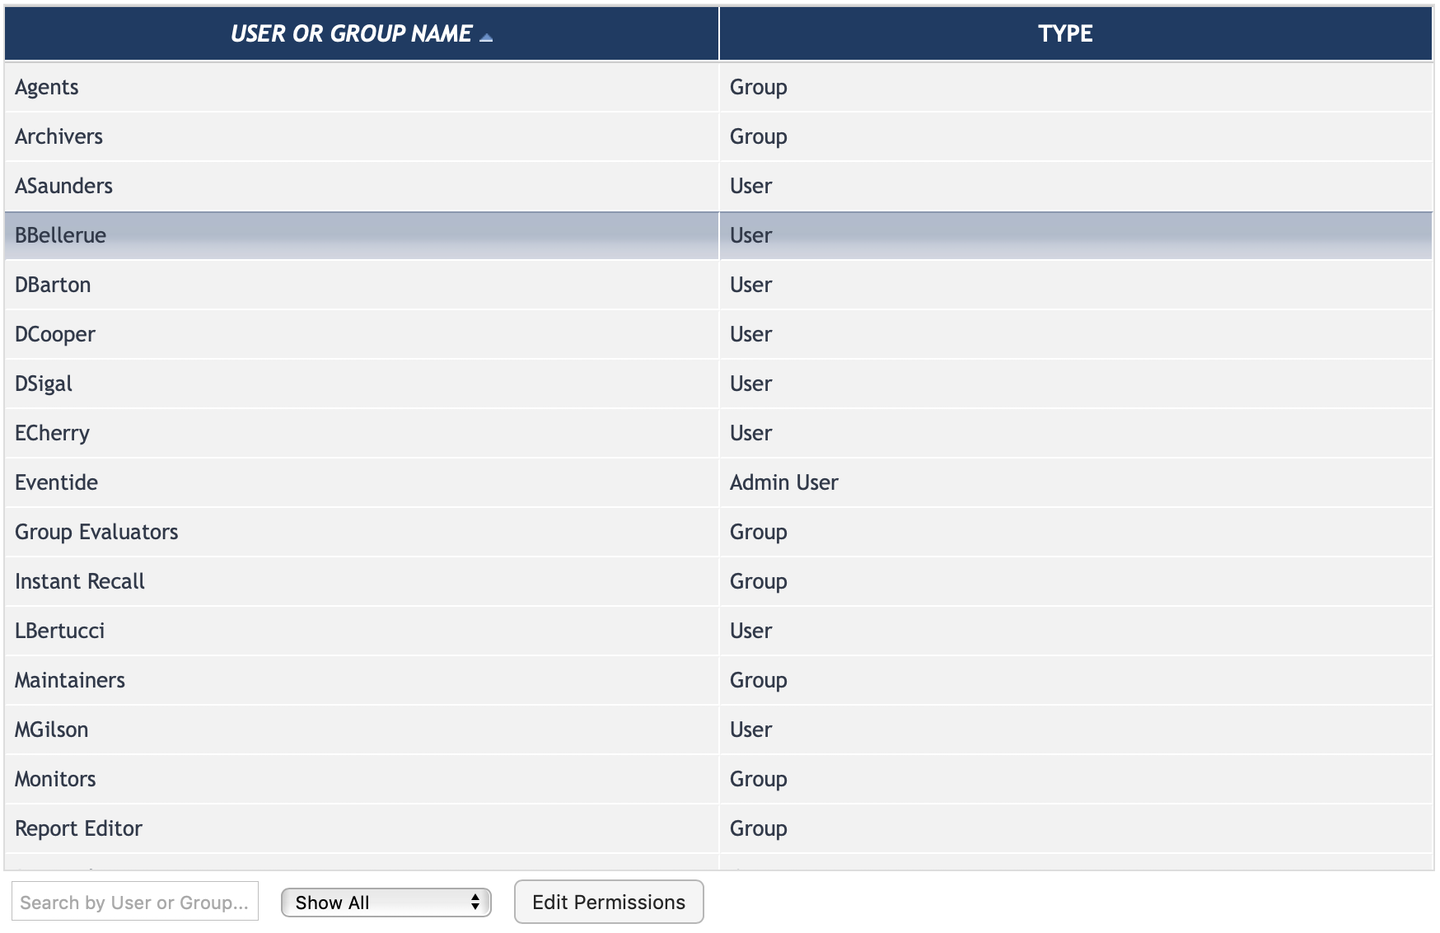Image resolution: width=1440 pixels, height=933 pixels.
Task: Sort by User or Group Name column header
Action: point(351,34)
